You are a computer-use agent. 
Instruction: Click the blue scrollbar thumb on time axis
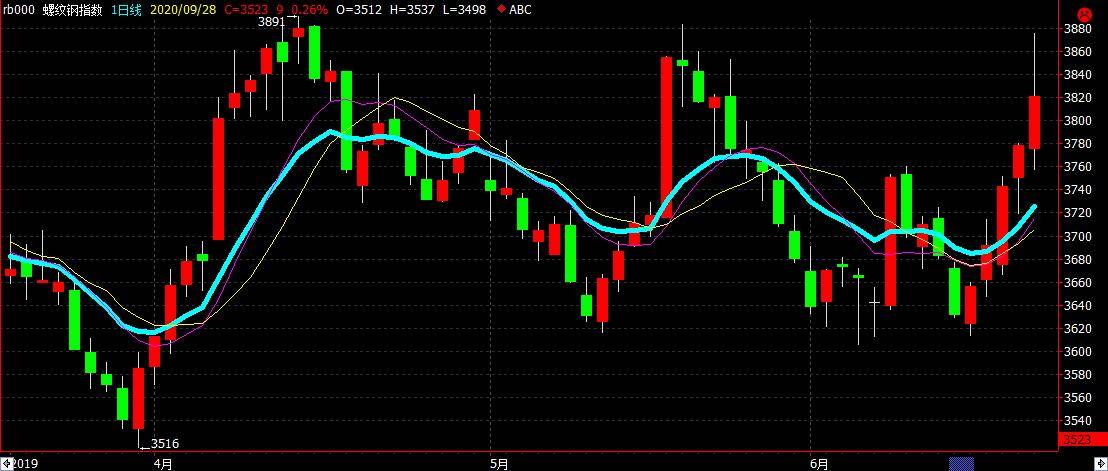(x=960, y=463)
